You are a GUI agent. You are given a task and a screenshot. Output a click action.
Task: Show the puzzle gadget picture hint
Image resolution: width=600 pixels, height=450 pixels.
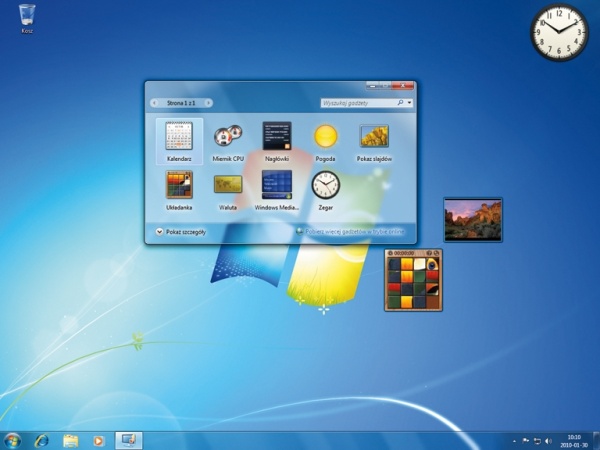[x=429, y=253]
